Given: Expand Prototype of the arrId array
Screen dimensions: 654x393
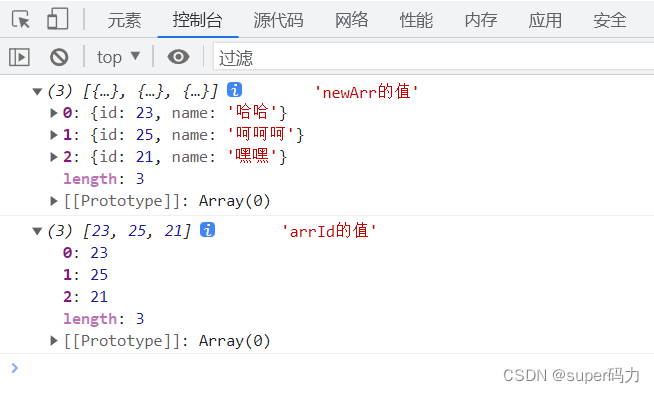Looking at the screenshot, I should click(53, 341).
